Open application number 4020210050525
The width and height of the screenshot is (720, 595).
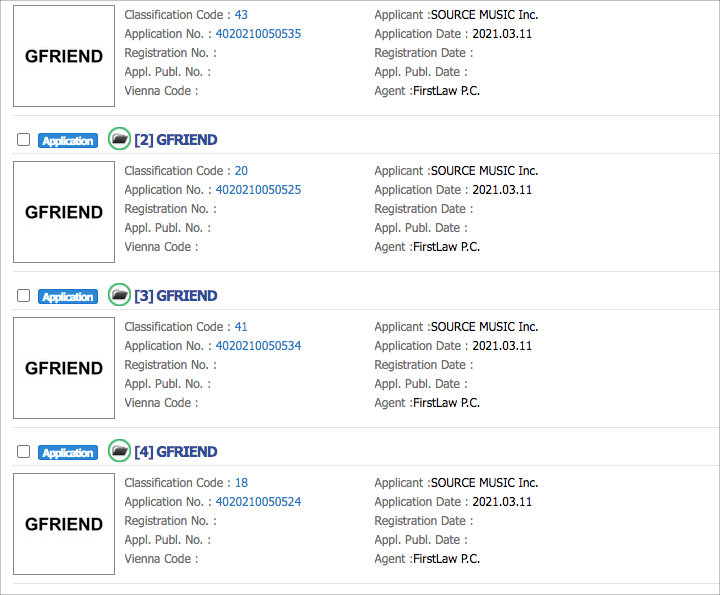pyautogui.click(x=259, y=190)
